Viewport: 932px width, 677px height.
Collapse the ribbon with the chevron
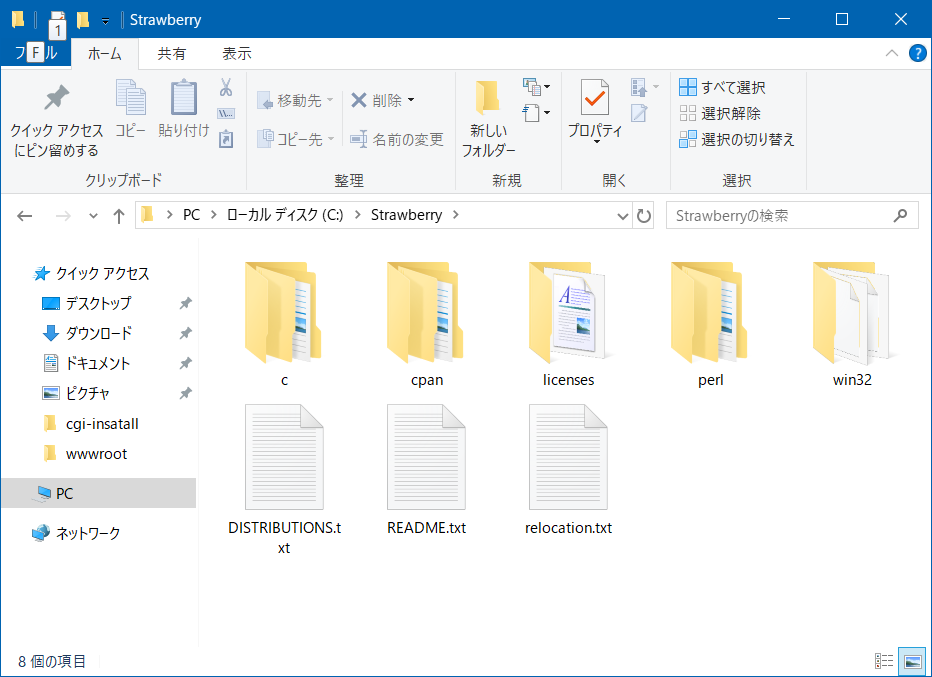click(892, 53)
